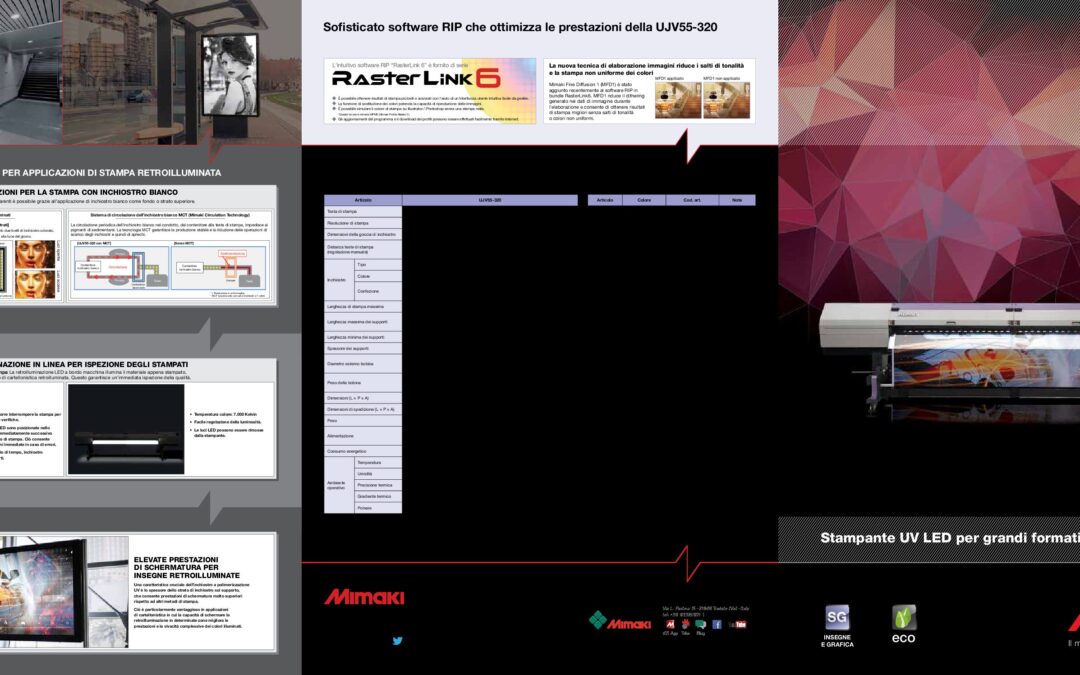Click the 'Dimensioni di spedizione' table row
Image resolution: width=1080 pixels, height=675 pixels.
pos(363,409)
